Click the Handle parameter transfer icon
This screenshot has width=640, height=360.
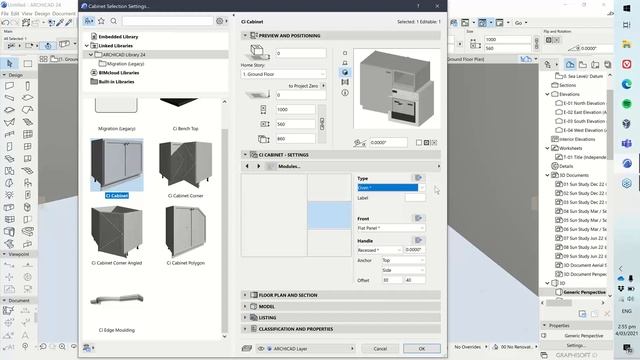pos(418,240)
